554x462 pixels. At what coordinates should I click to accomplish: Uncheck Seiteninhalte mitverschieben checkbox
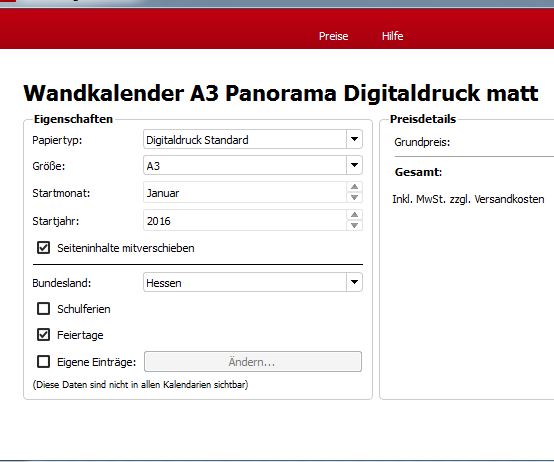coord(43,248)
